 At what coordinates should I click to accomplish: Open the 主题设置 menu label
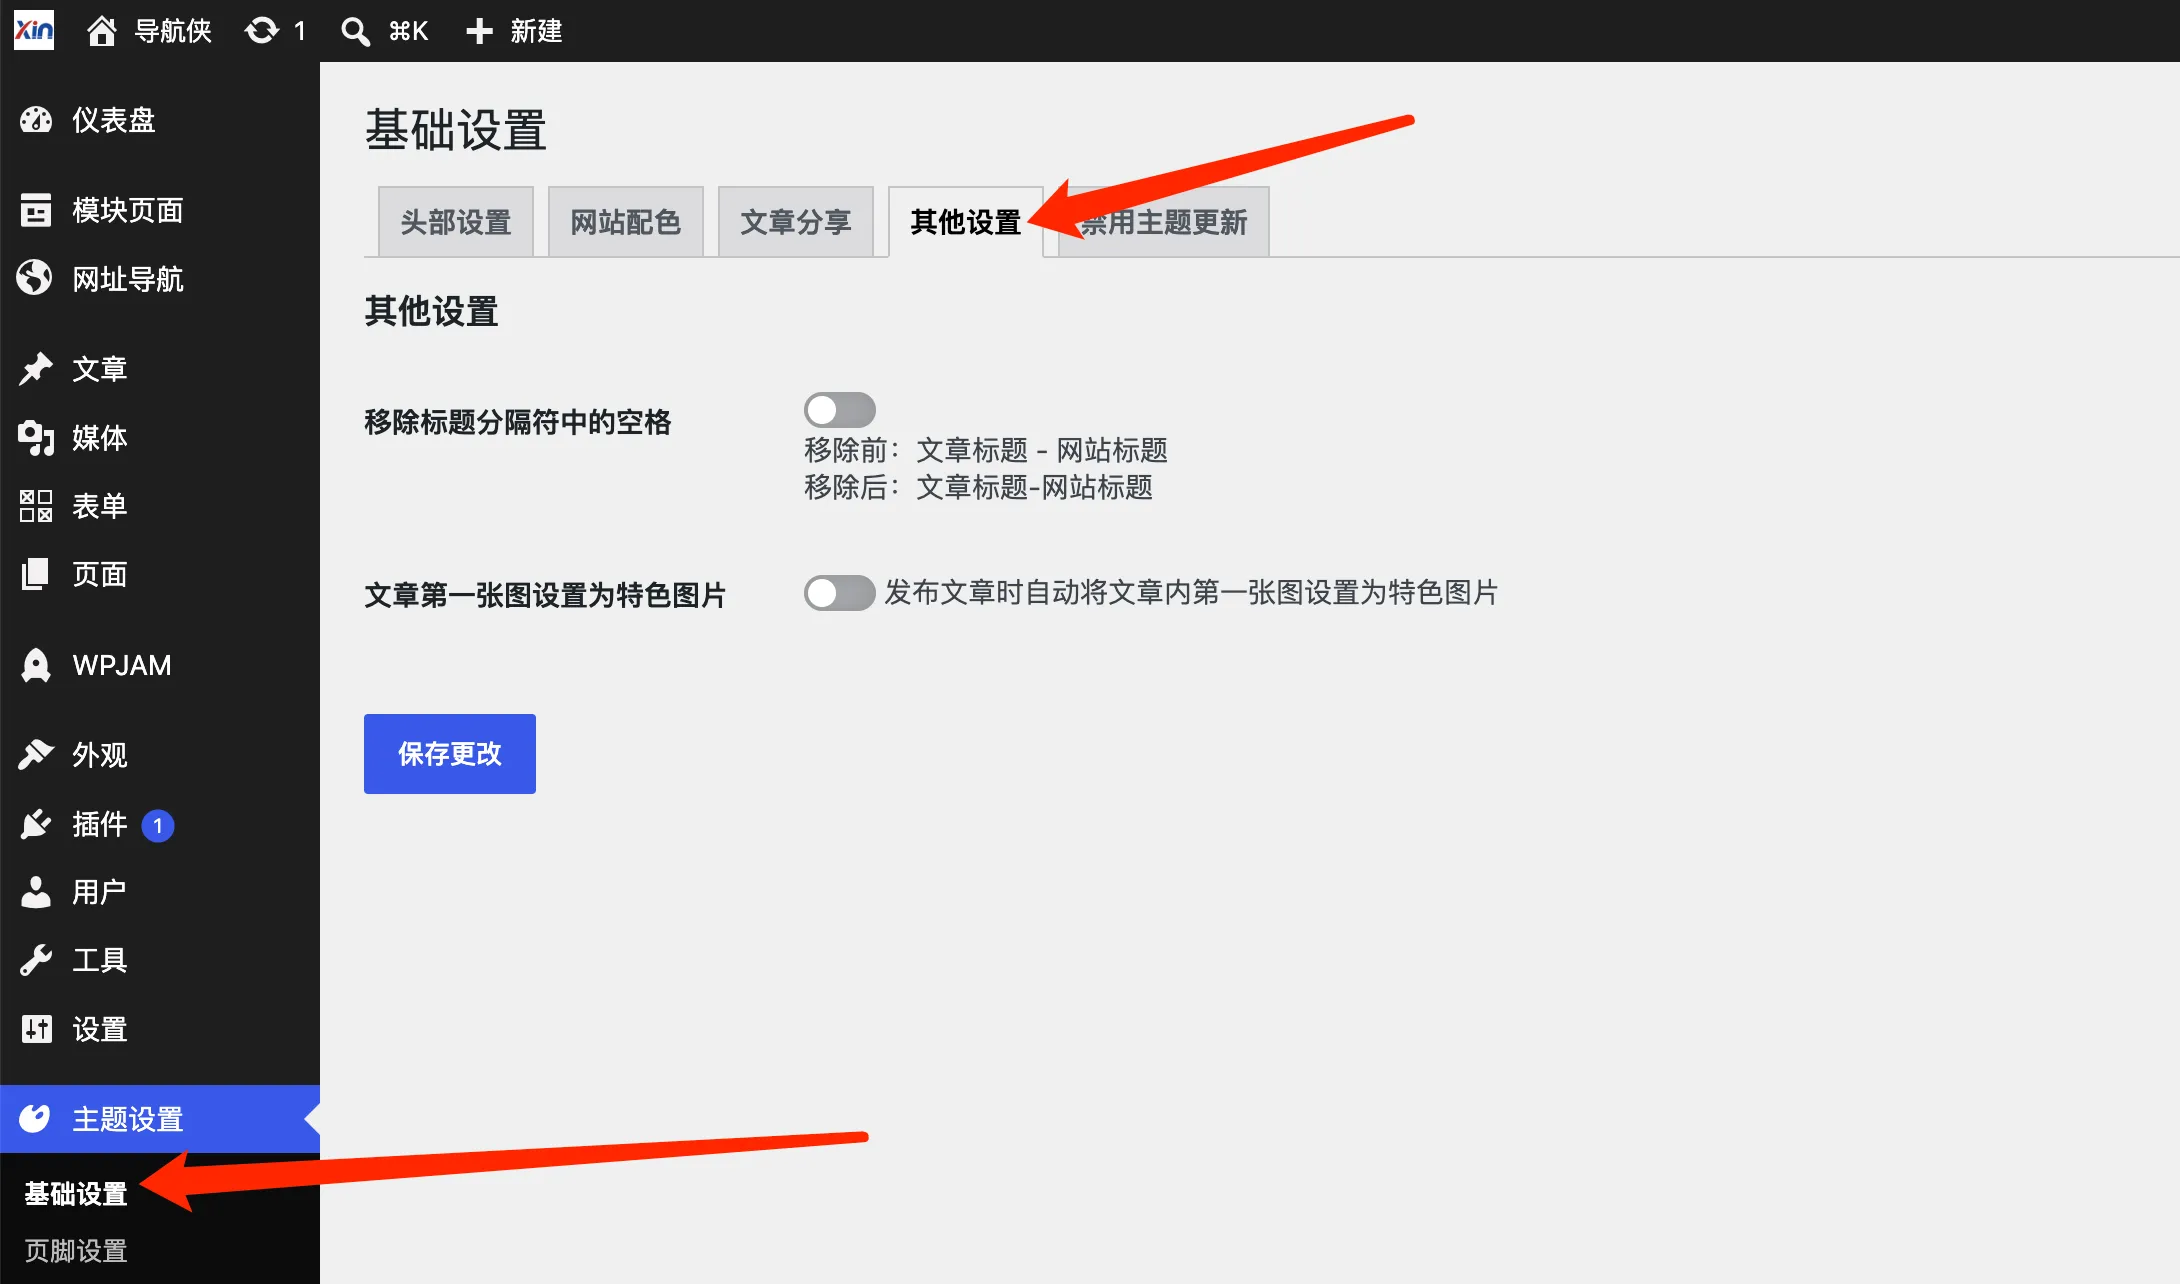click(128, 1119)
